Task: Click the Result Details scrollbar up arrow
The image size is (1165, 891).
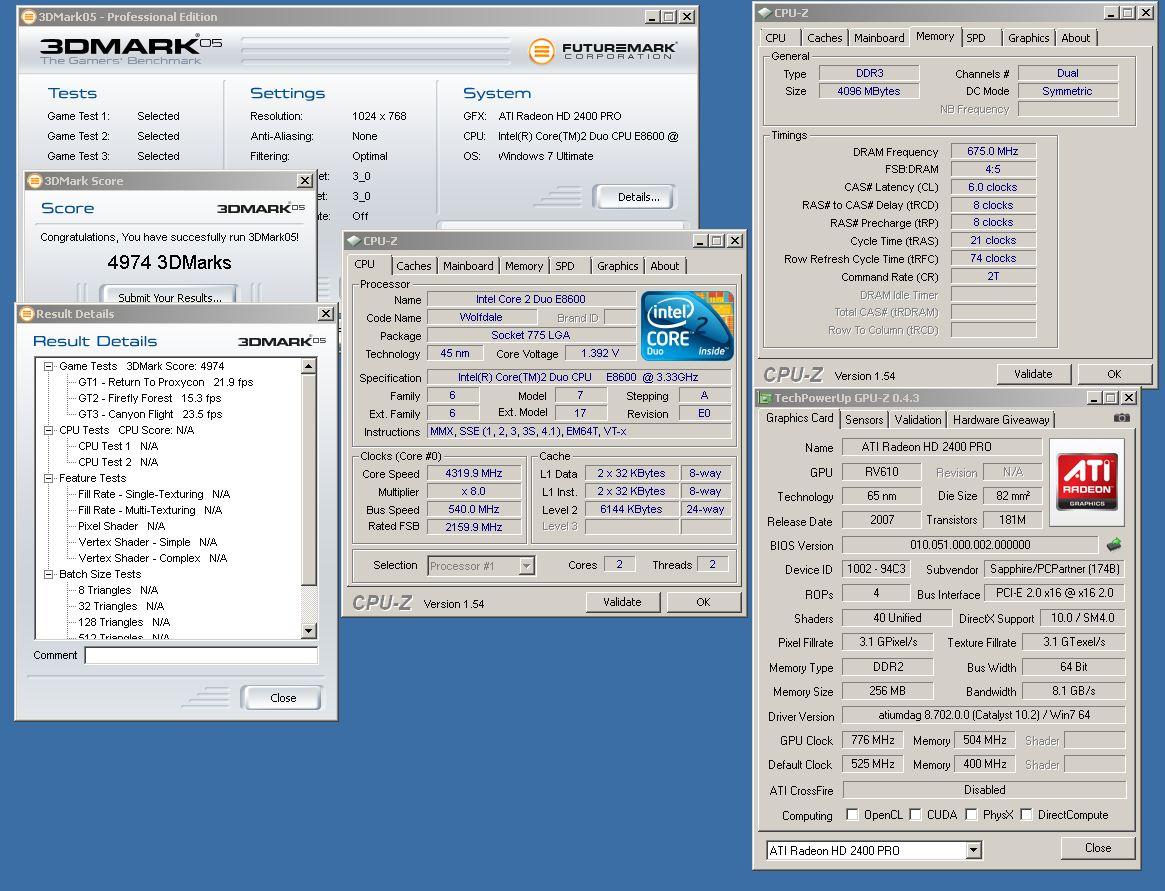Action: [309, 366]
